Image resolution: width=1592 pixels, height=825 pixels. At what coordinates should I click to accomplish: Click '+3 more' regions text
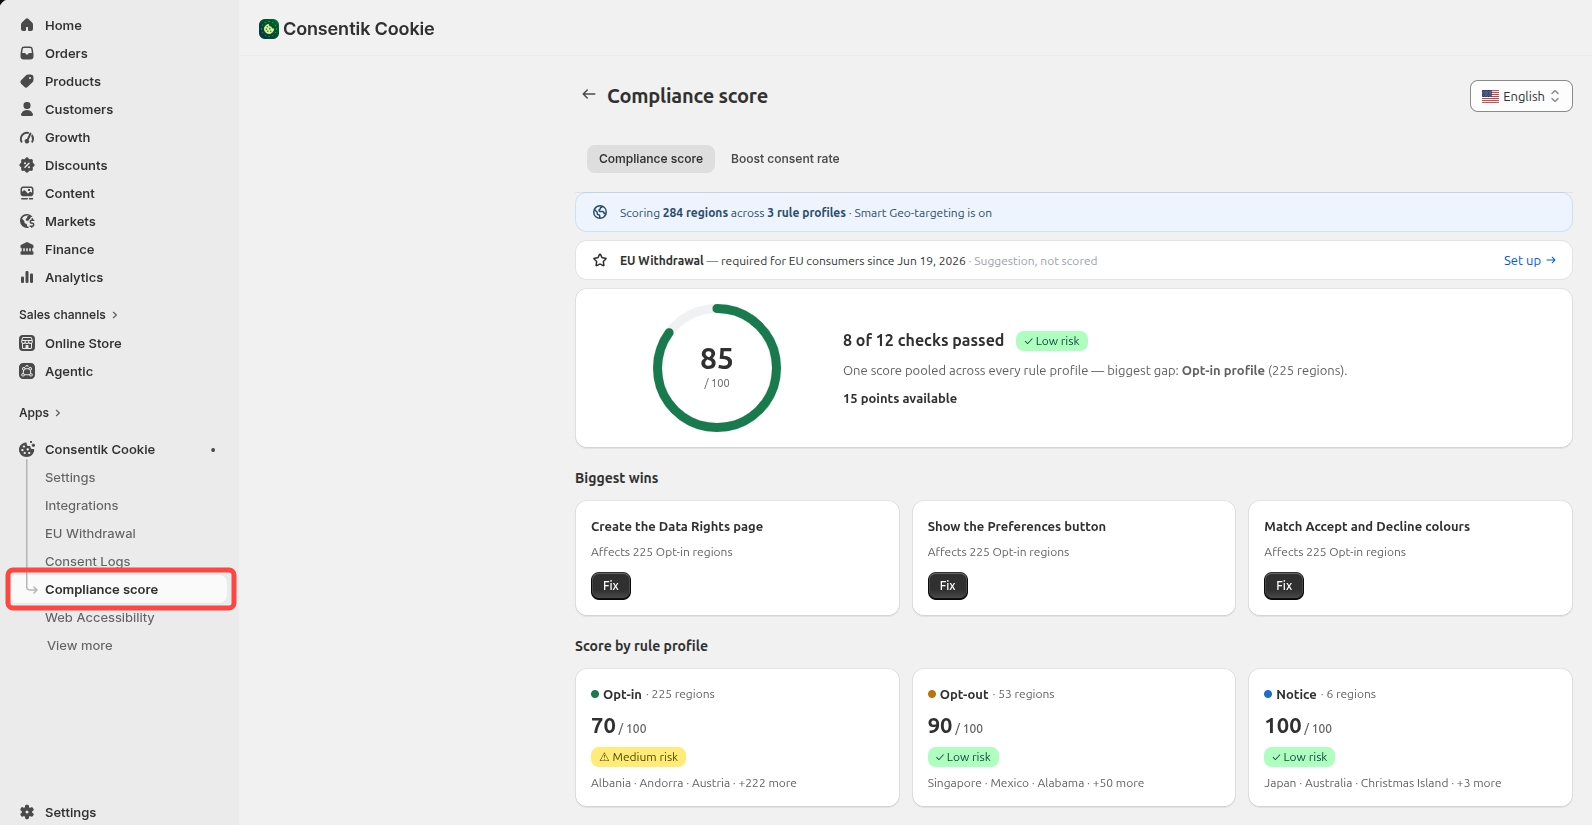(1479, 783)
